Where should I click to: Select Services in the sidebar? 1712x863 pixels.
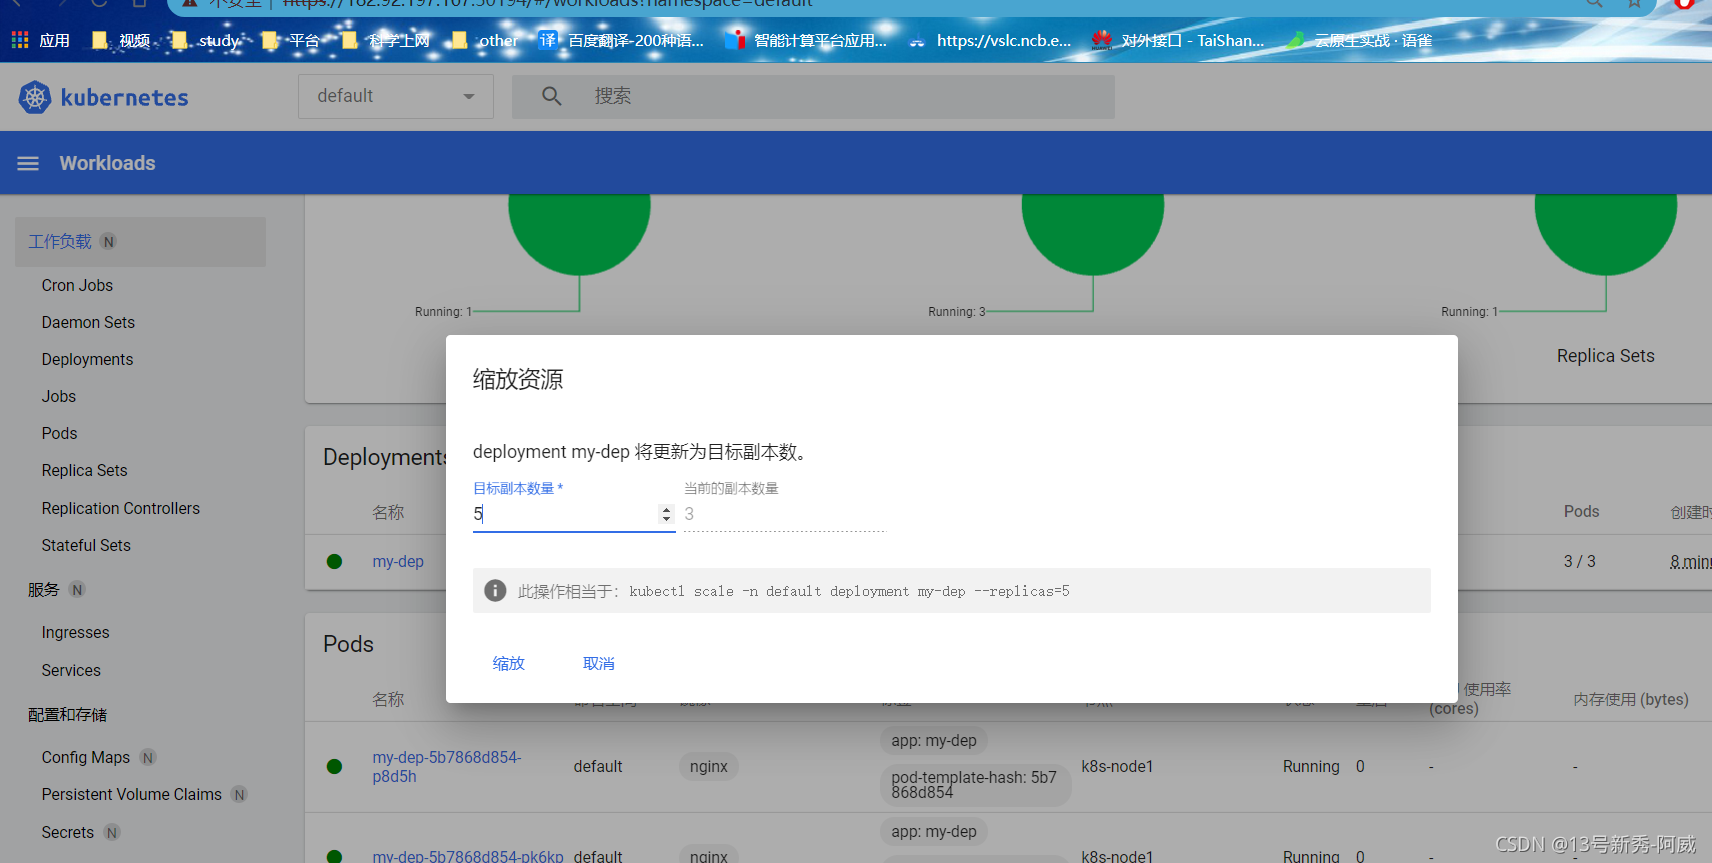[71, 670]
